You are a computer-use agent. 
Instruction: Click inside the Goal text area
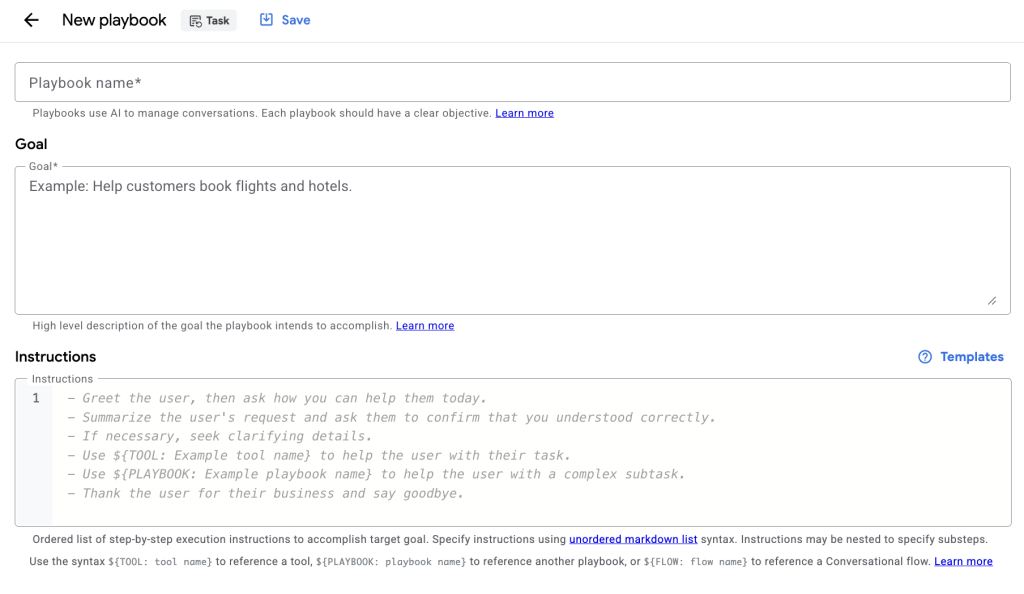(x=512, y=240)
